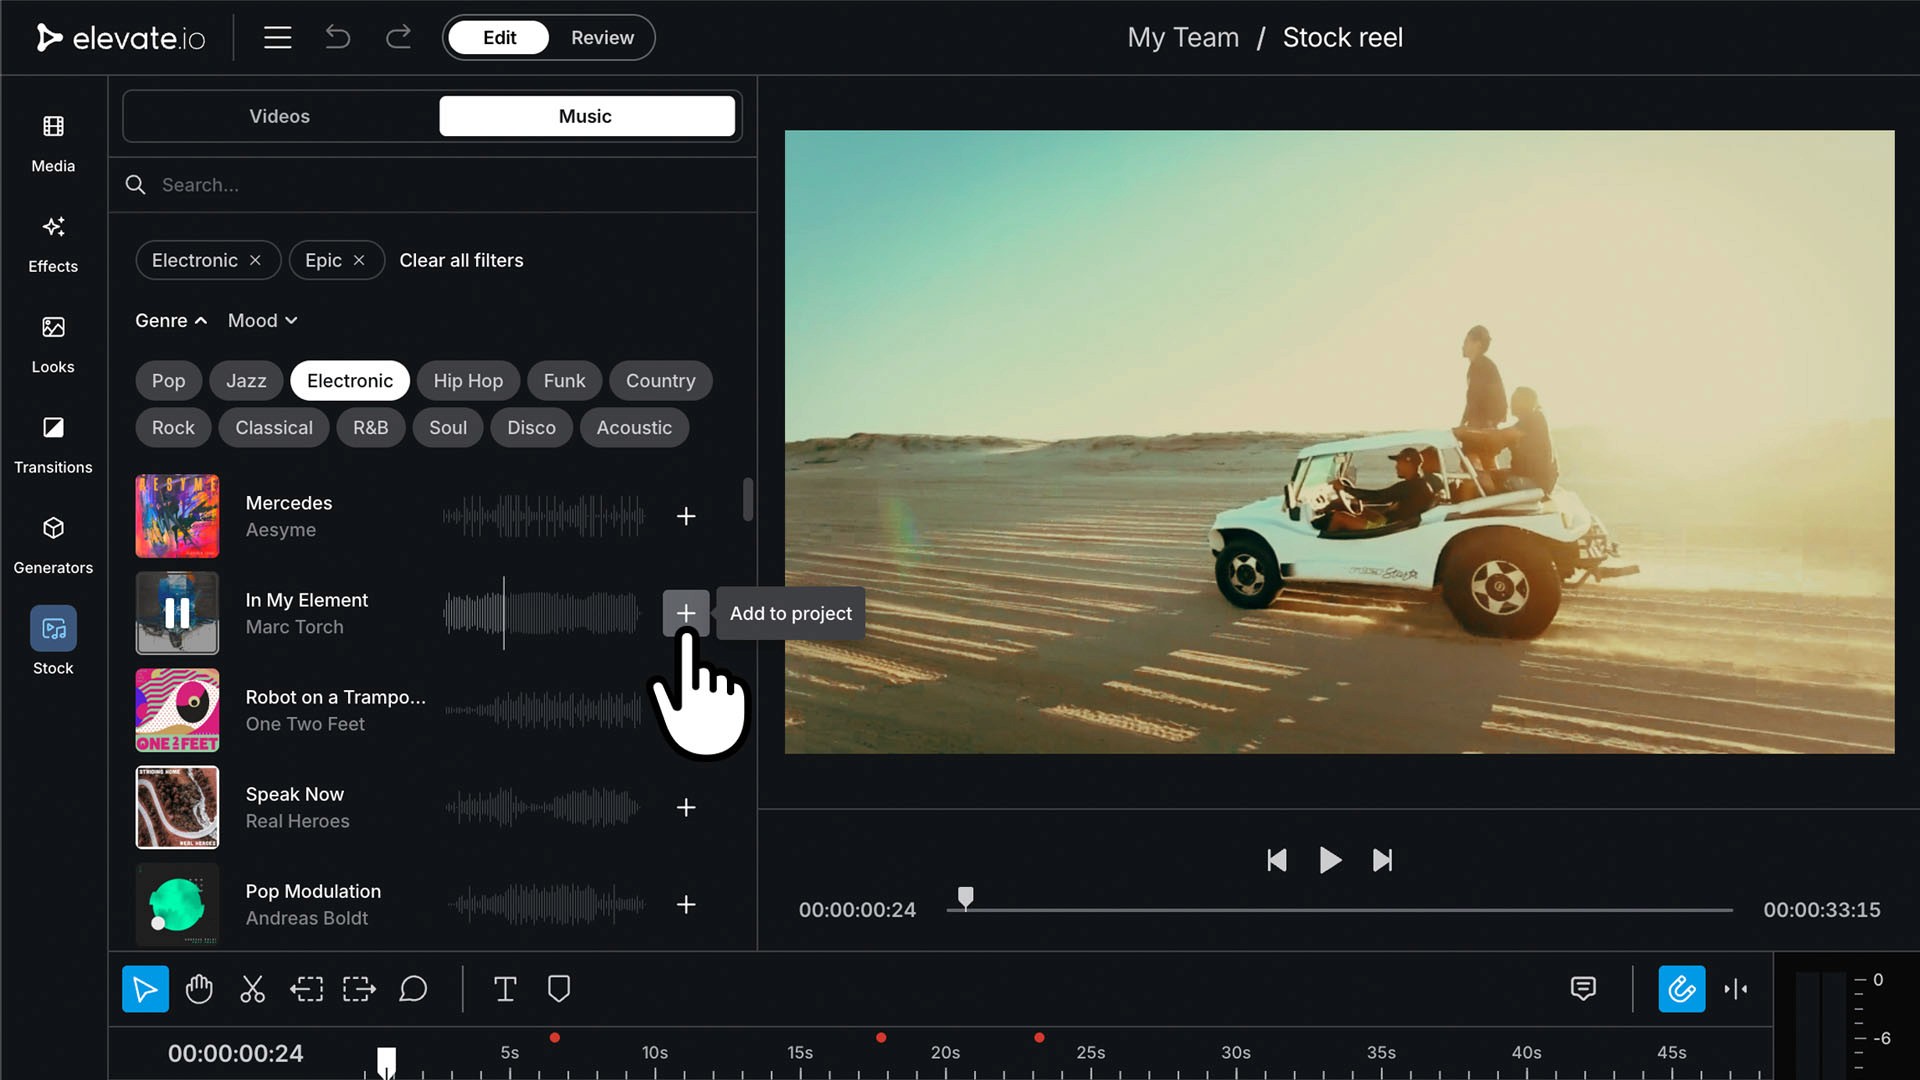Viewport: 1920px width, 1080px height.
Task: Switch to the Videos tab
Action: pos(280,116)
